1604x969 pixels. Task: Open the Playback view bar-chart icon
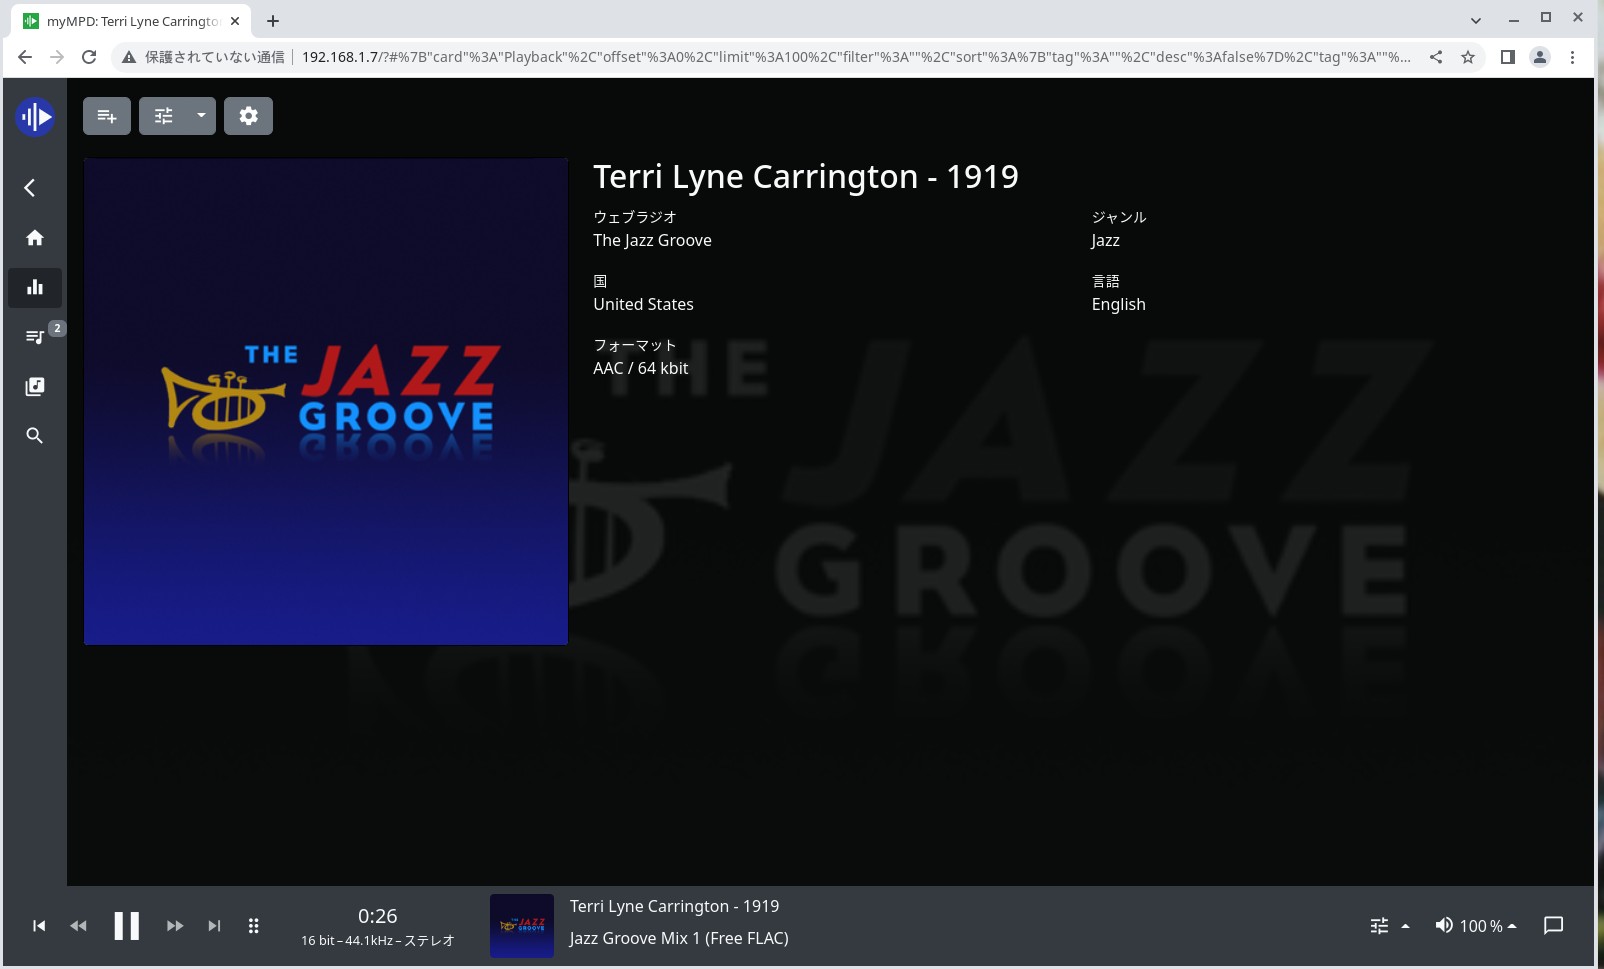(35, 288)
